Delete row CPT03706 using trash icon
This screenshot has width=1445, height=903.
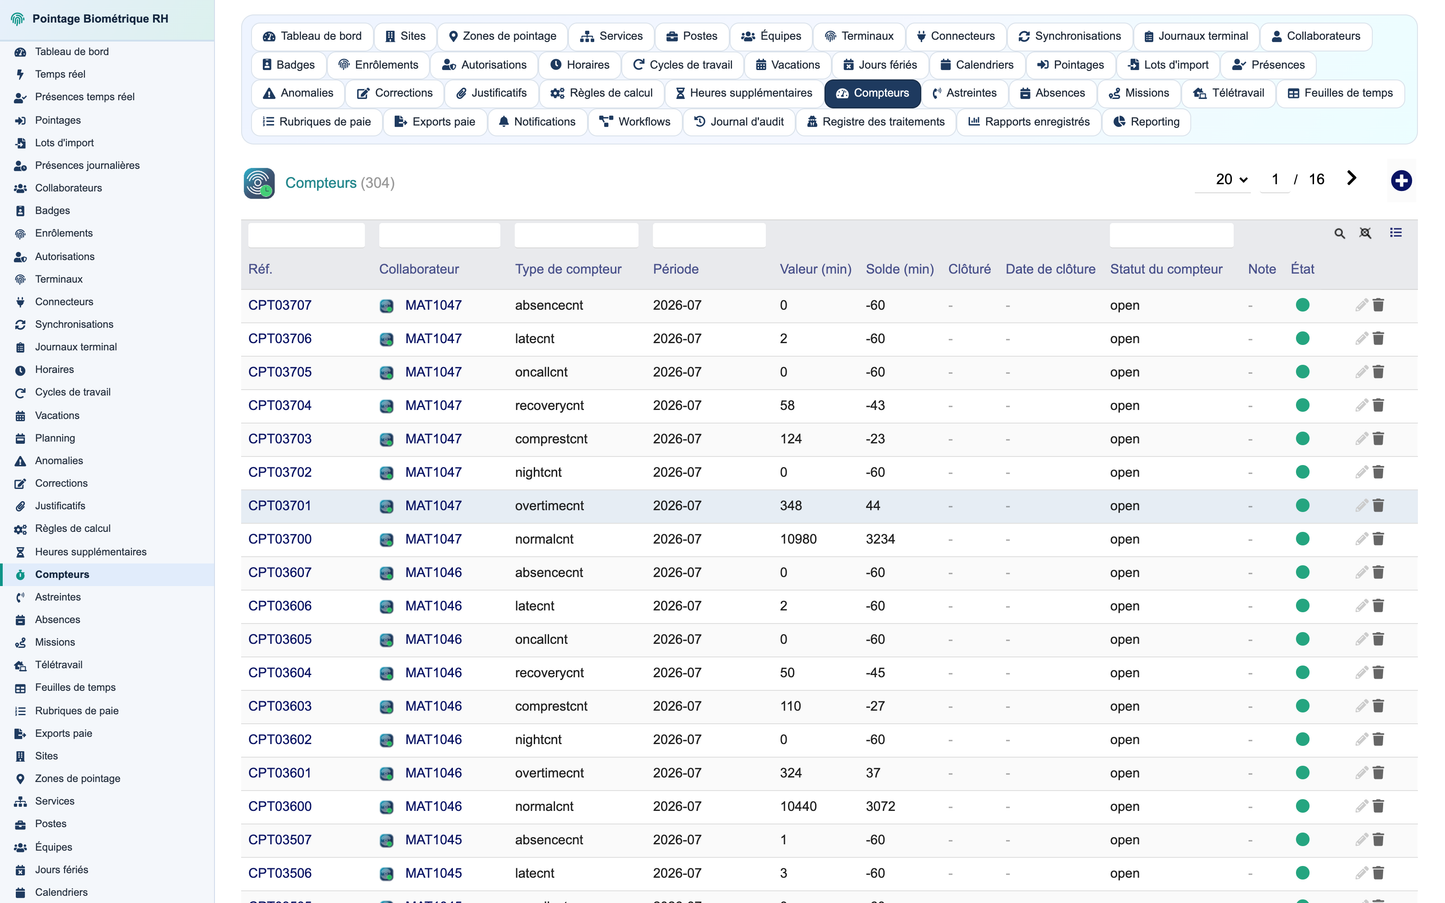click(1378, 338)
